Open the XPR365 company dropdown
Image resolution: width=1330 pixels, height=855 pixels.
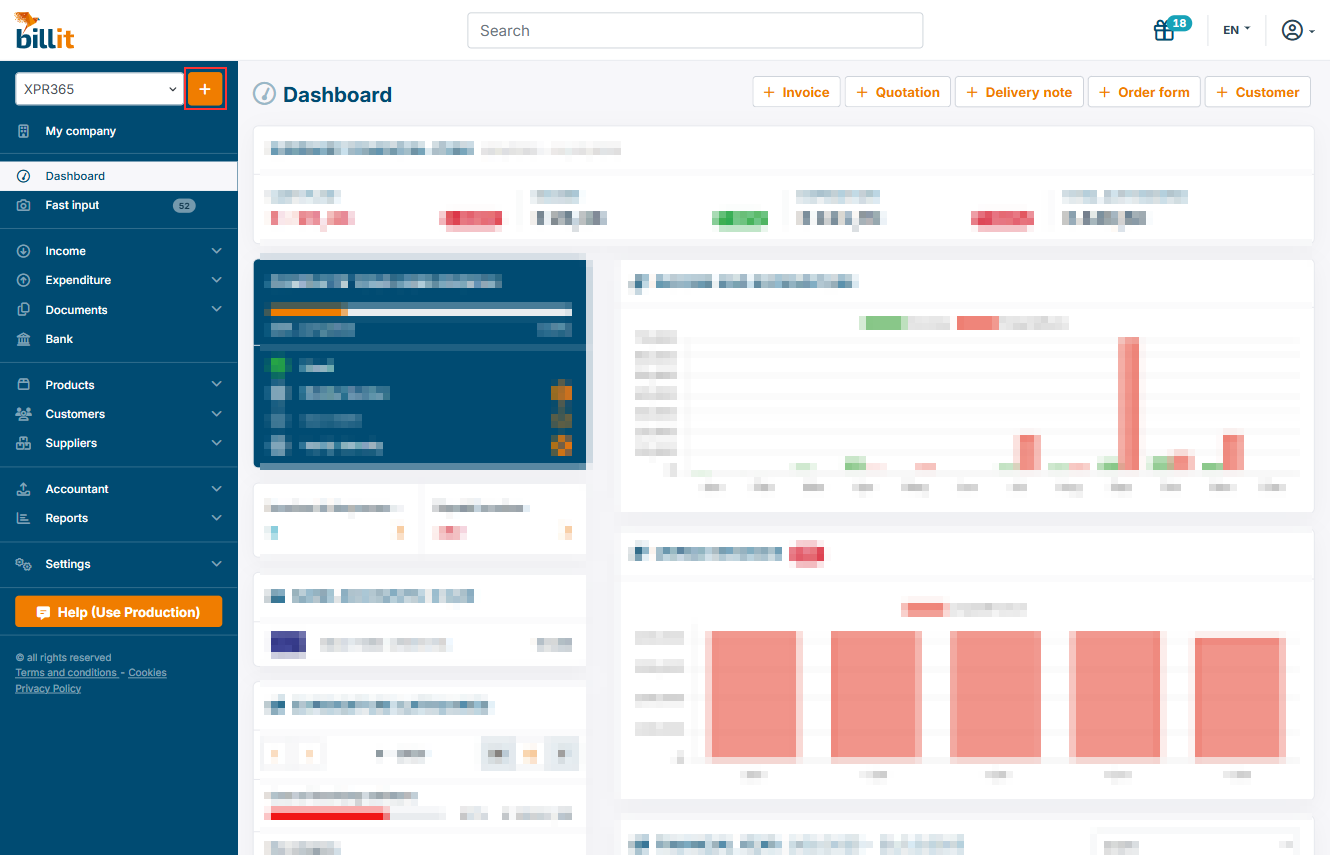coord(99,89)
